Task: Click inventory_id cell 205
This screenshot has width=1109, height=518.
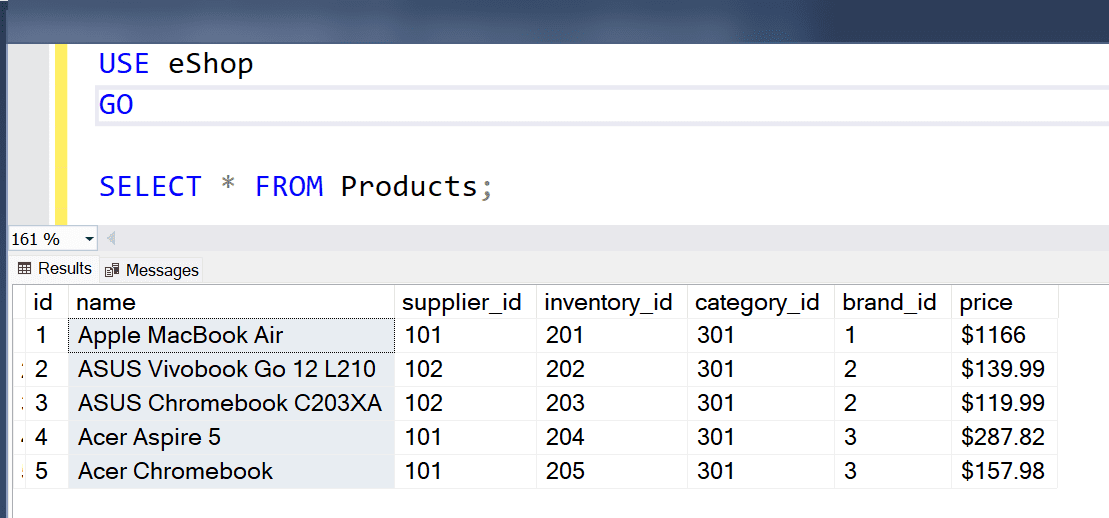Action: 612,471
